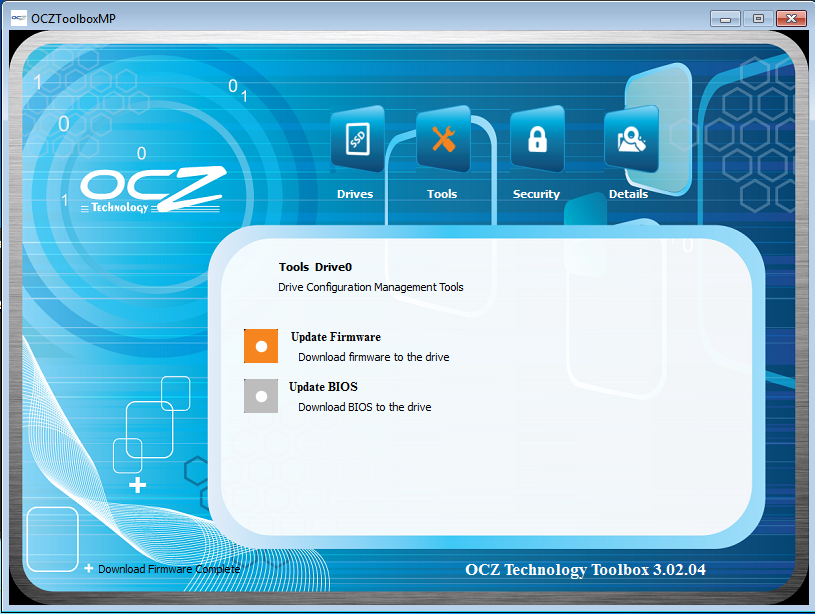Close the OCZToolboxMP window
Screen dimensions: 815x614
point(791,19)
